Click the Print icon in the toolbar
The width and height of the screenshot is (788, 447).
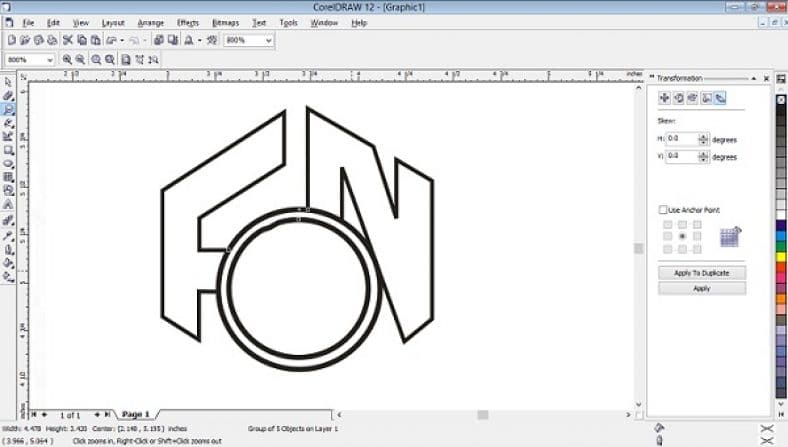click(52, 40)
